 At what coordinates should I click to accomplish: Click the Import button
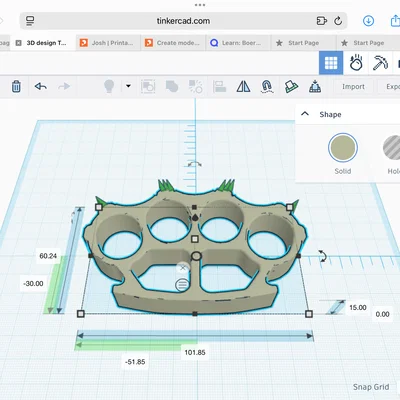[353, 87]
